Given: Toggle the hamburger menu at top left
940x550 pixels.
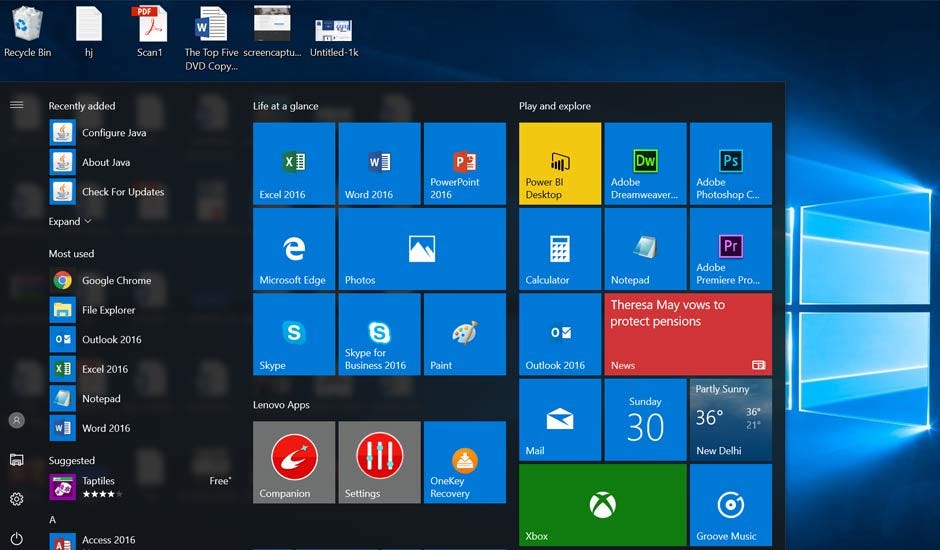Looking at the screenshot, I should tap(16, 105).
